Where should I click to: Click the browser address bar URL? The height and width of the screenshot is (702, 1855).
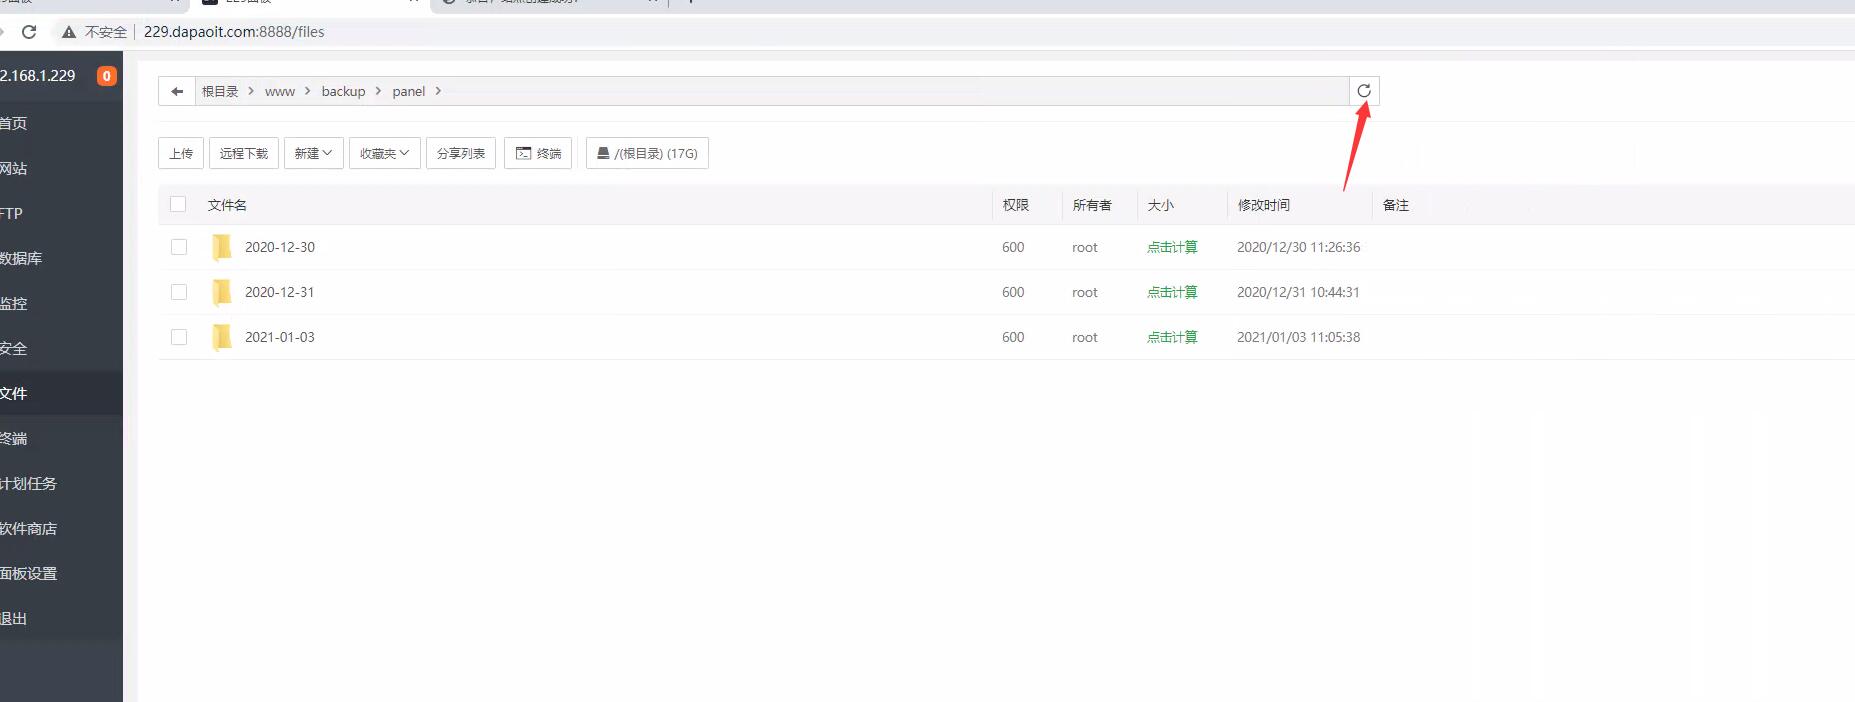(x=234, y=32)
